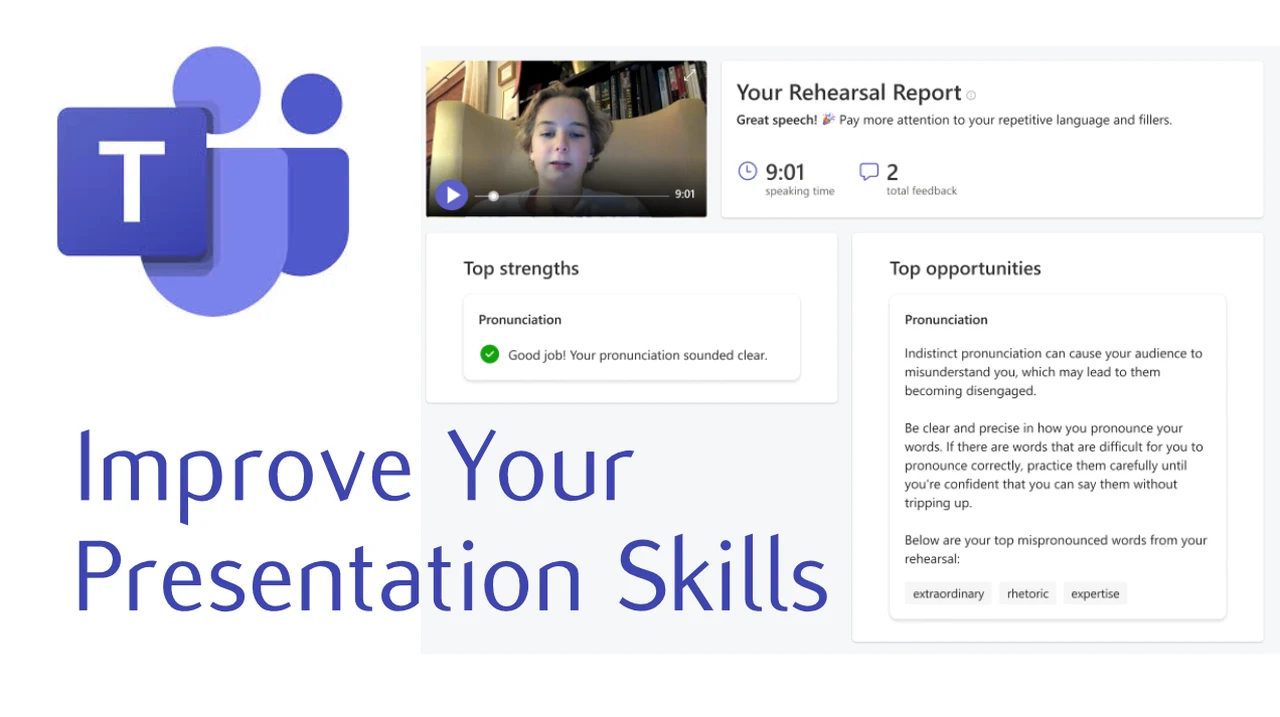The height and width of the screenshot is (717, 1280).
Task: Play the rehearsal video recording
Action: pyautogui.click(x=452, y=195)
